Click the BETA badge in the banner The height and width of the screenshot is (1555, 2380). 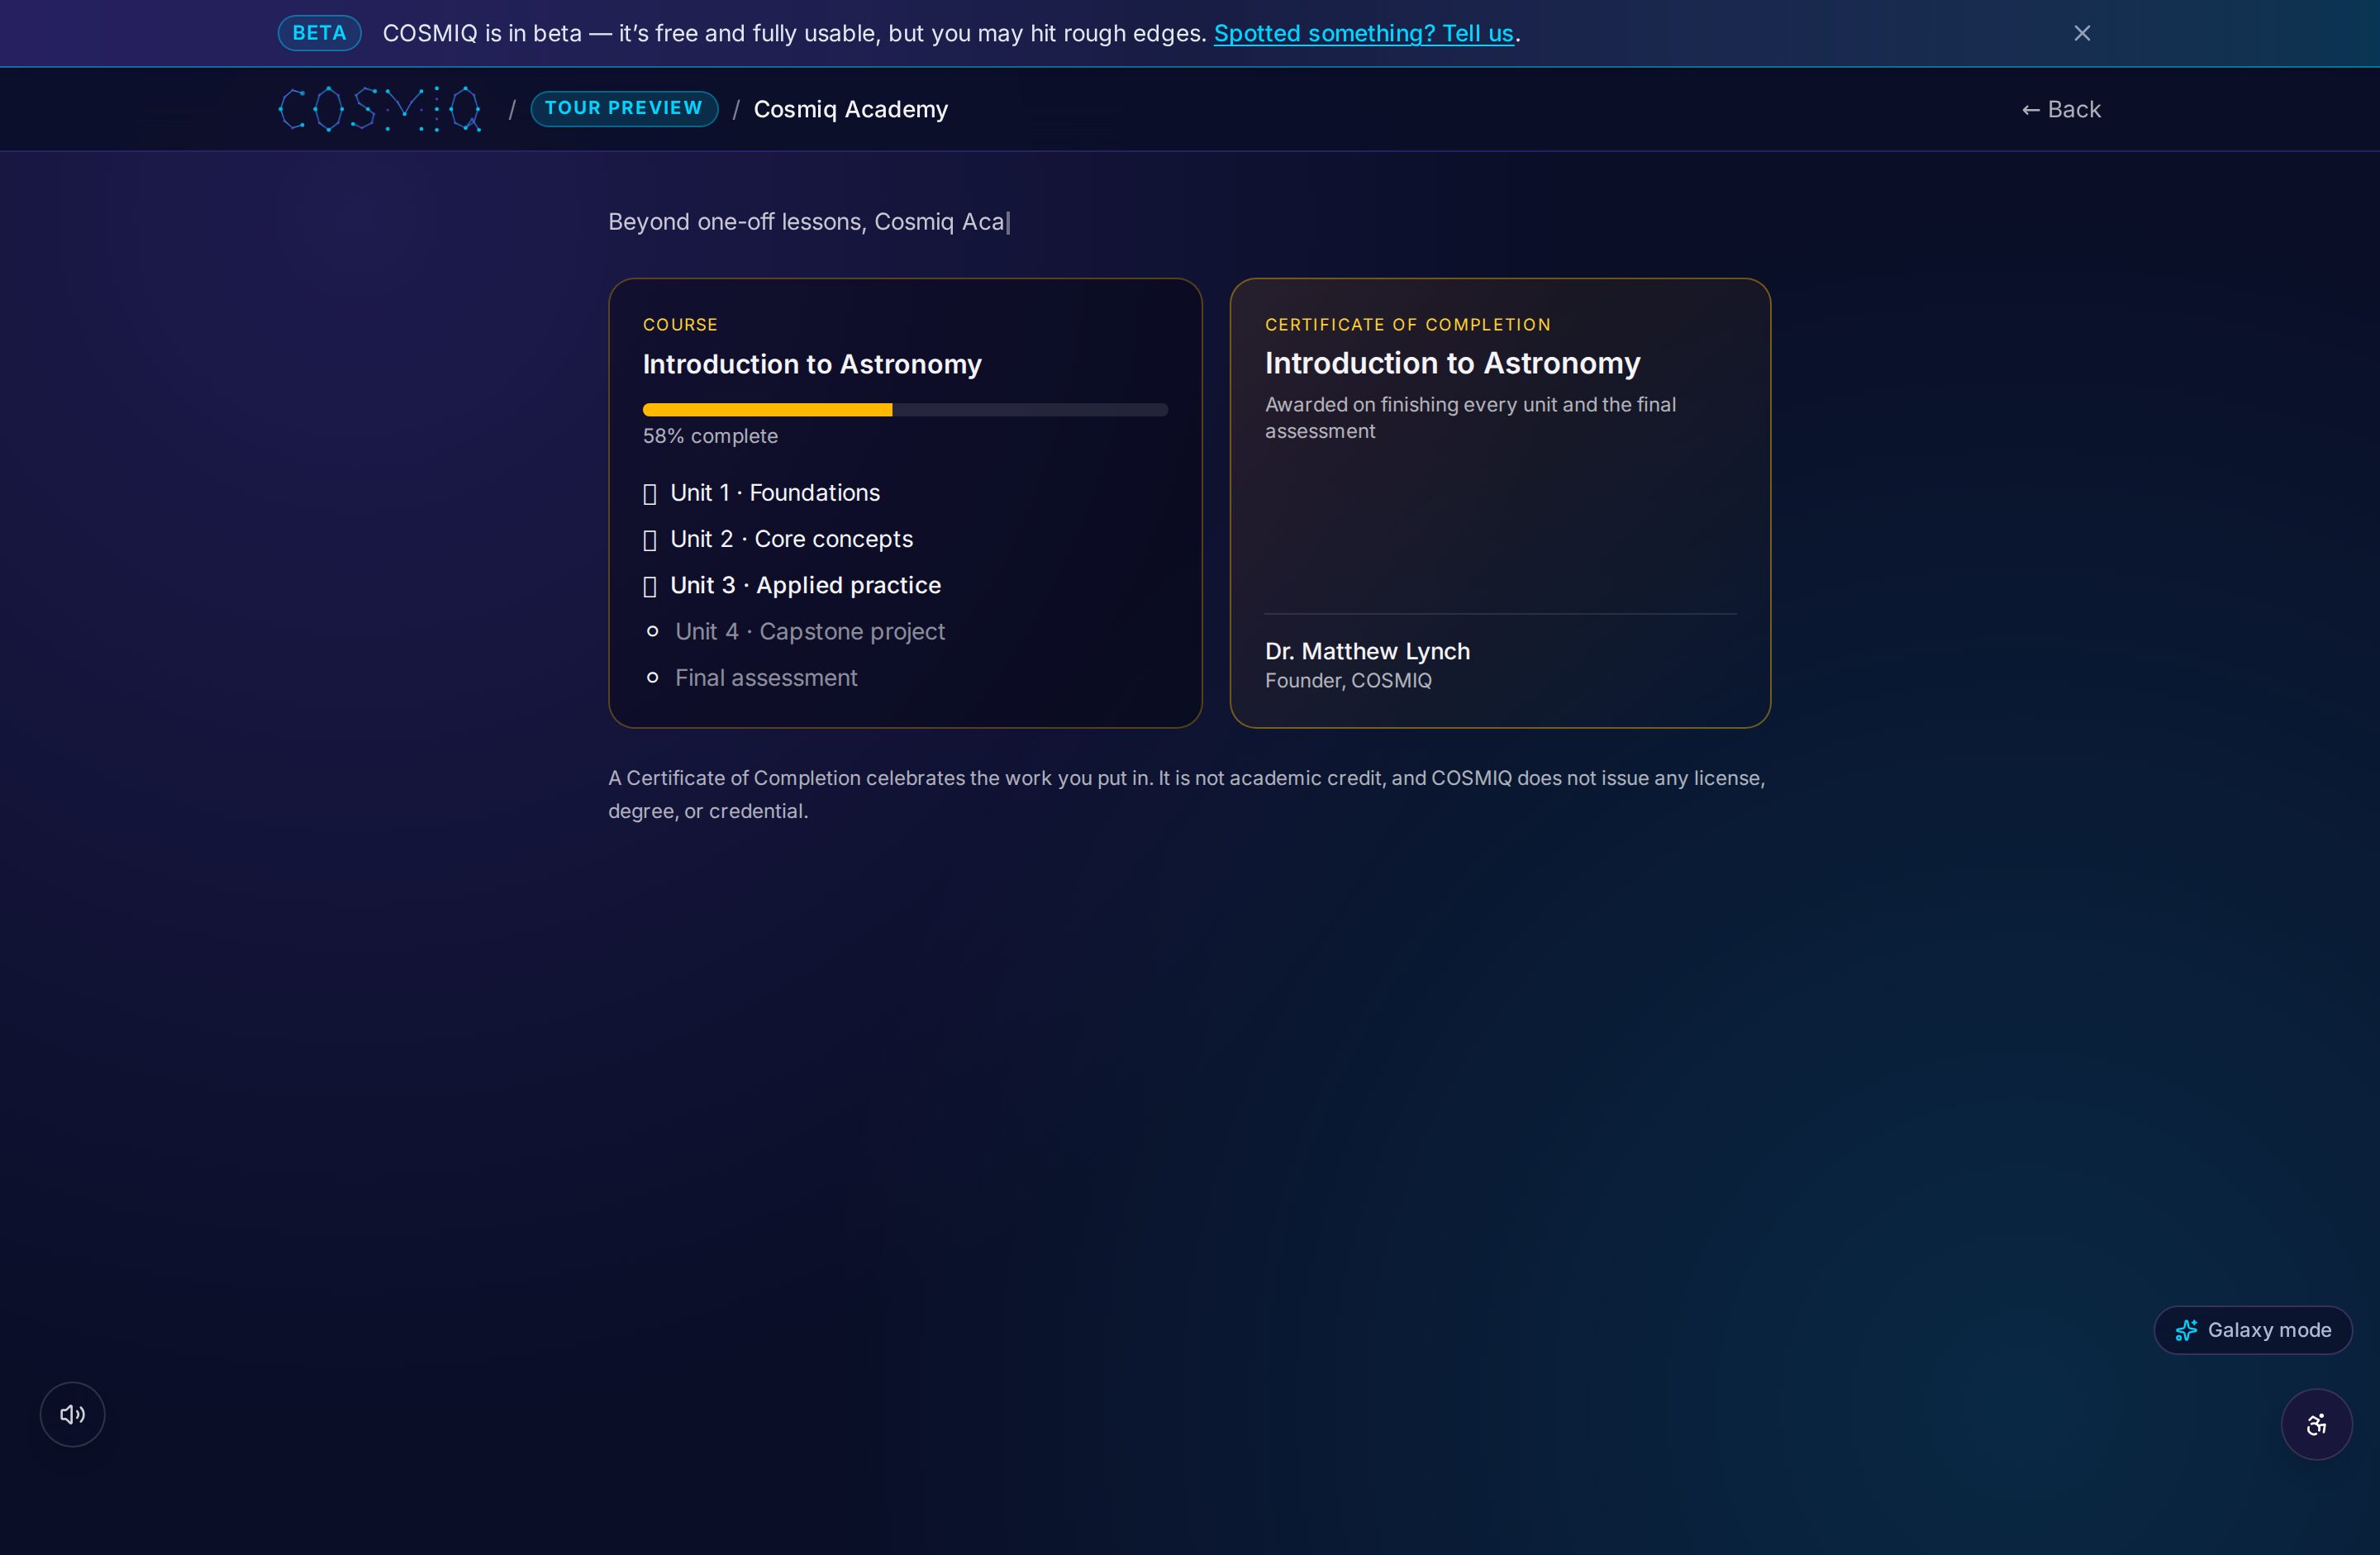tap(319, 33)
